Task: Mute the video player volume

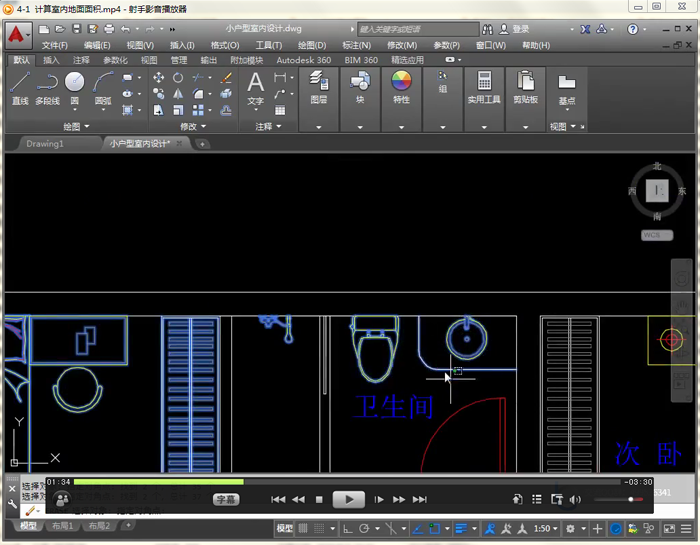Action: (575, 499)
